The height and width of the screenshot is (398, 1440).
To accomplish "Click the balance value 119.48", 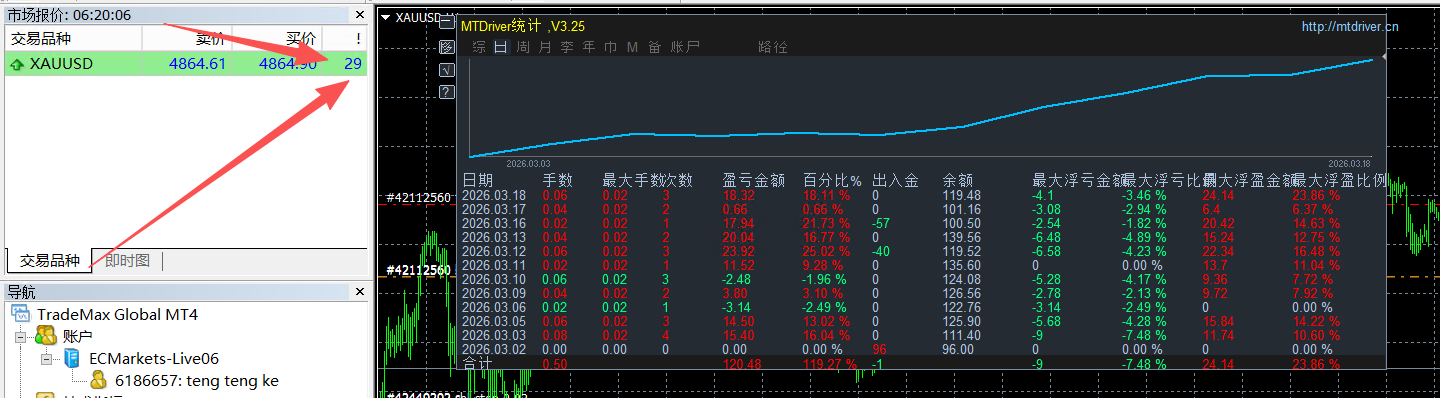I will 961,196.
